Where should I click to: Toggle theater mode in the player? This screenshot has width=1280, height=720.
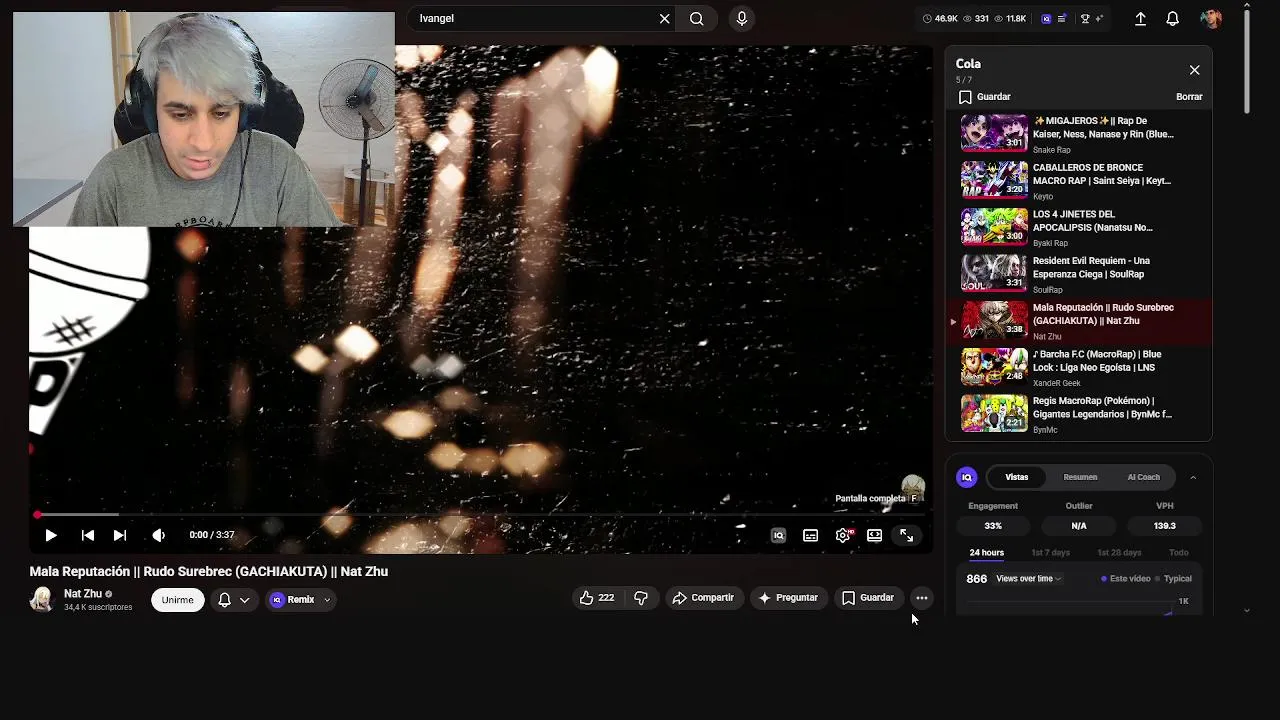(874, 535)
